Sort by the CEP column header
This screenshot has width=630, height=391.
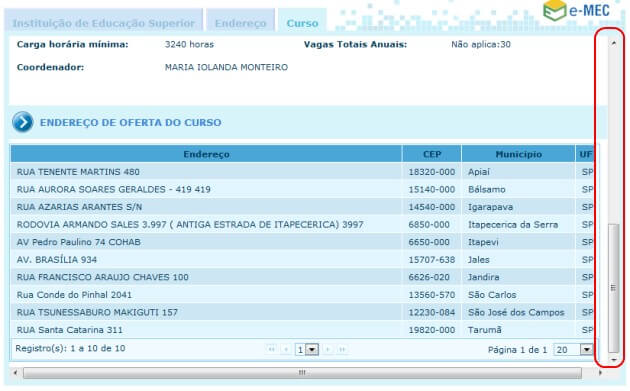432,154
